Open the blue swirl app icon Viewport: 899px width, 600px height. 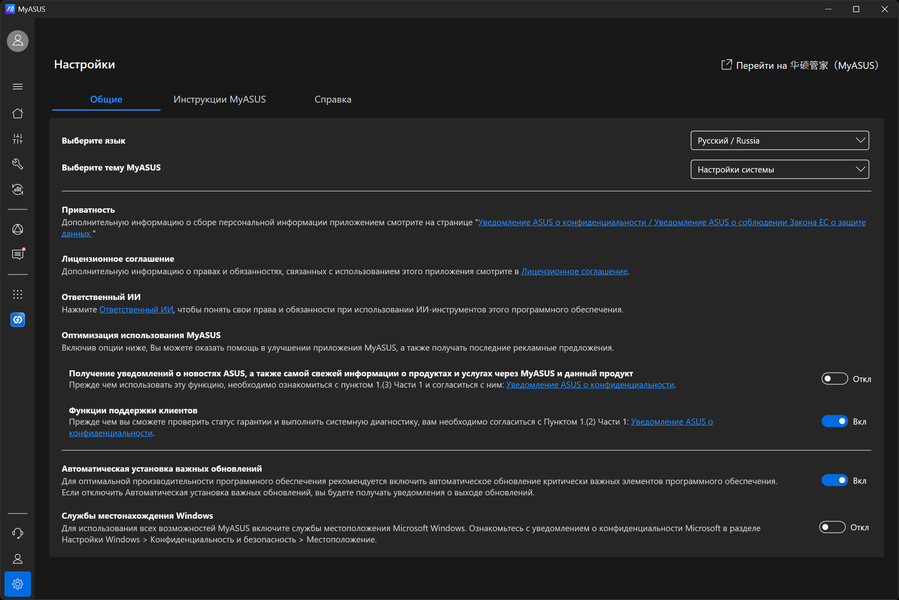[x=18, y=320]
